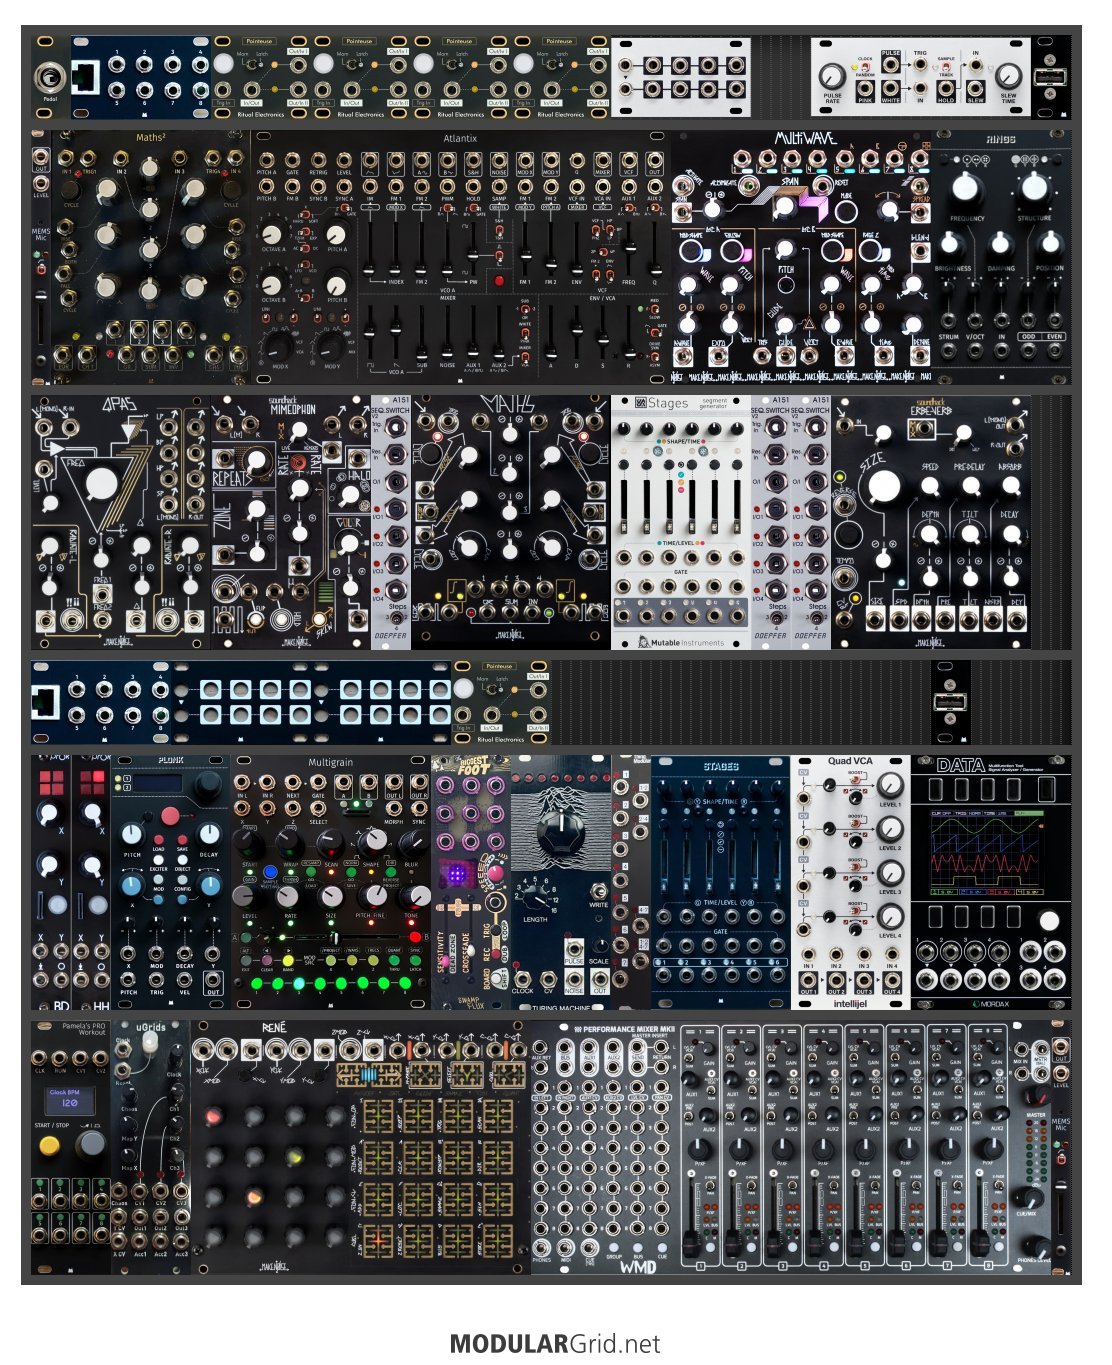Select the Plonk percussion module
The width and height of the screenshot is (1112, 1365).
coord(170,882)
